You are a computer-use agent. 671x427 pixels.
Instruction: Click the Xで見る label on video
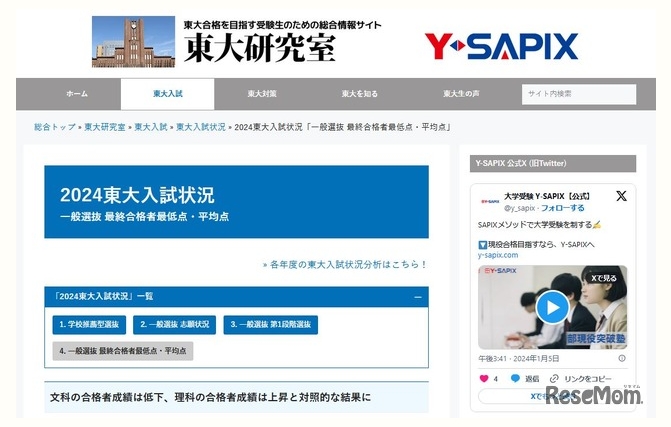click(604, 278)
